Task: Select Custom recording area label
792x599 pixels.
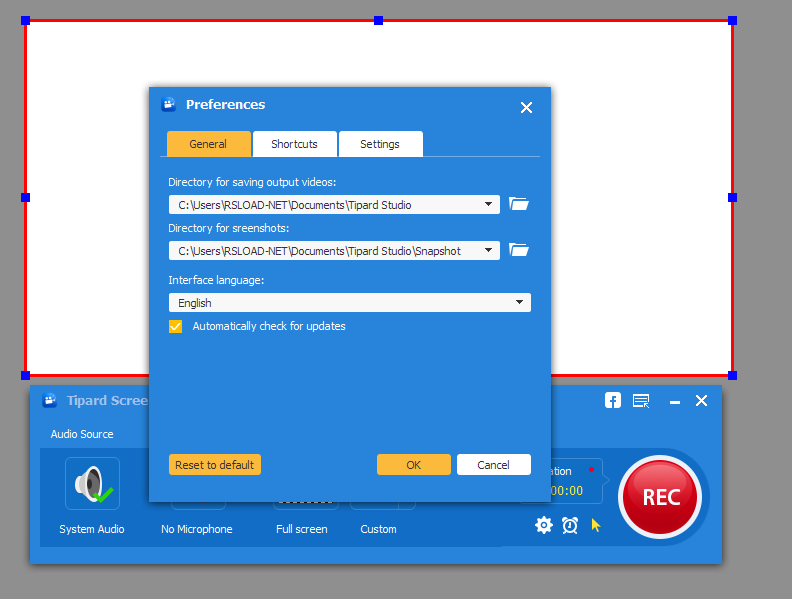Action: pos(378,529)
